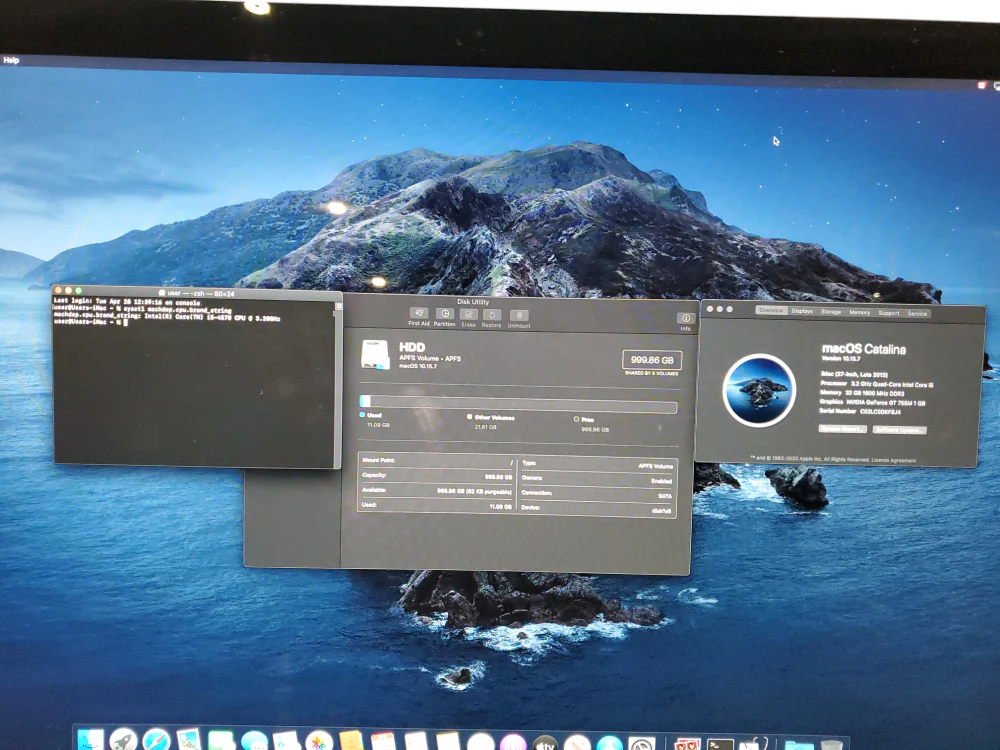This screenshot has height=750, width=1000.
Task: Click the Processor line in About This Mac
Action: tap(877, 384)
